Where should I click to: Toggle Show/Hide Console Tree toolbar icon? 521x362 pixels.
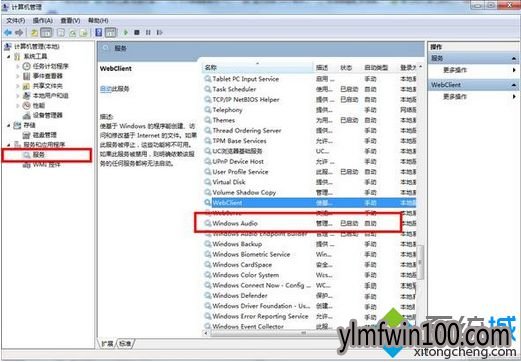pyautogui.click(x=46, y=32)
